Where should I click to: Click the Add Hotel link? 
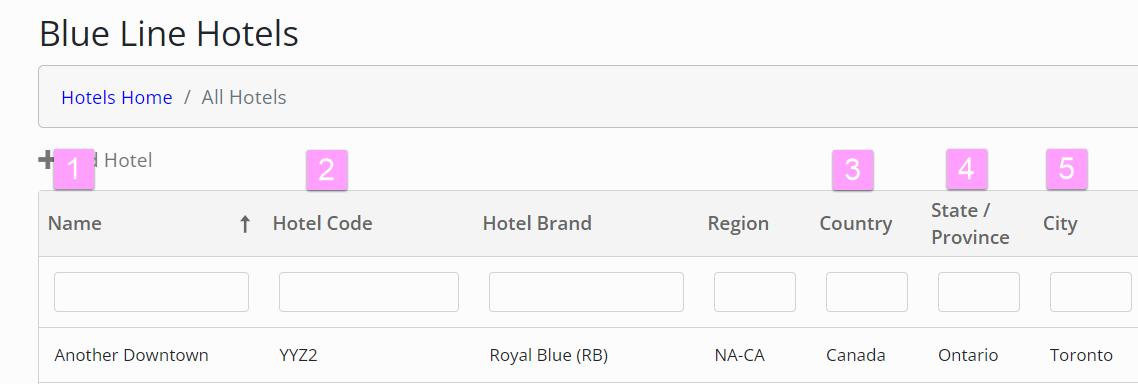pyautogui.click(x=96, y=160)
